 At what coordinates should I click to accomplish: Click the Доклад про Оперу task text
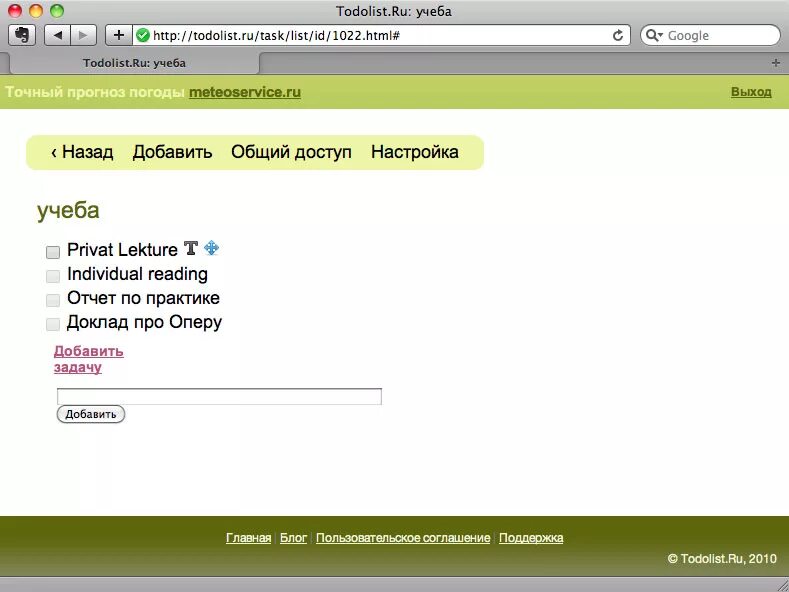tap(144, 322)
